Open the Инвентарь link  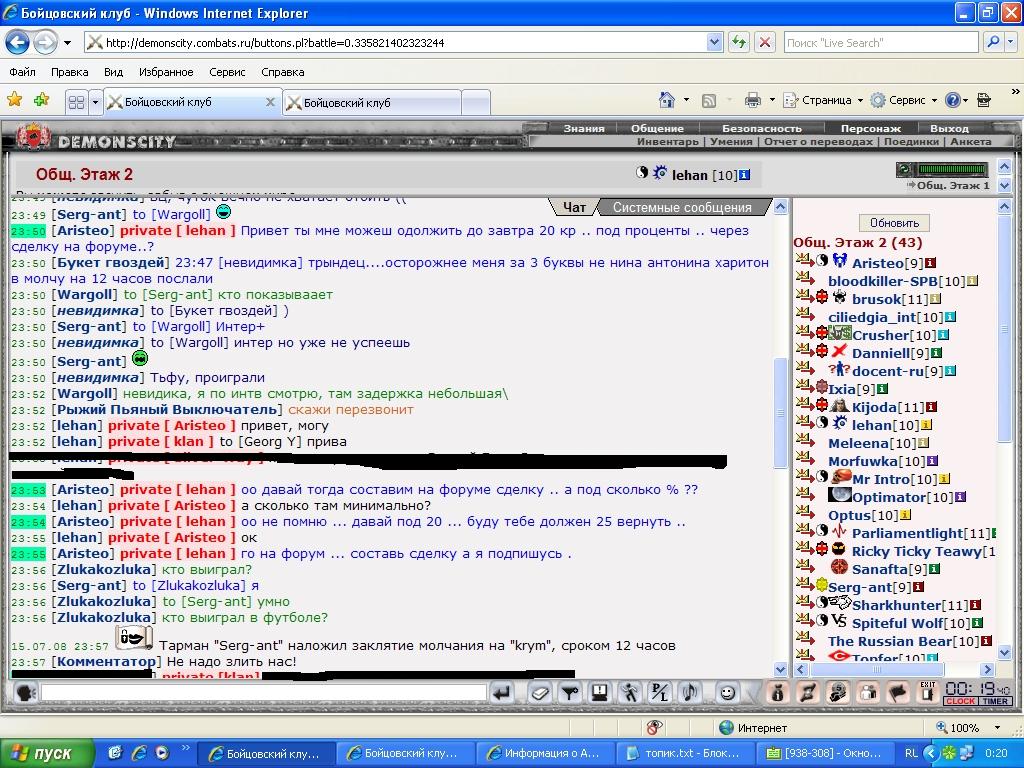pyautogui.click(x=667, y=141)
